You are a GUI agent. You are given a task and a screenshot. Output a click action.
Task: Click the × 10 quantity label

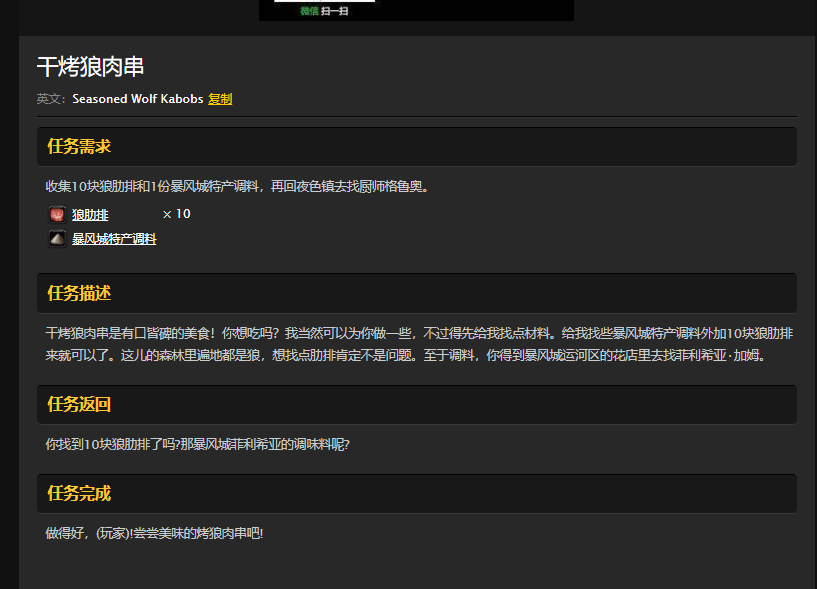click(x=176, y=213)
